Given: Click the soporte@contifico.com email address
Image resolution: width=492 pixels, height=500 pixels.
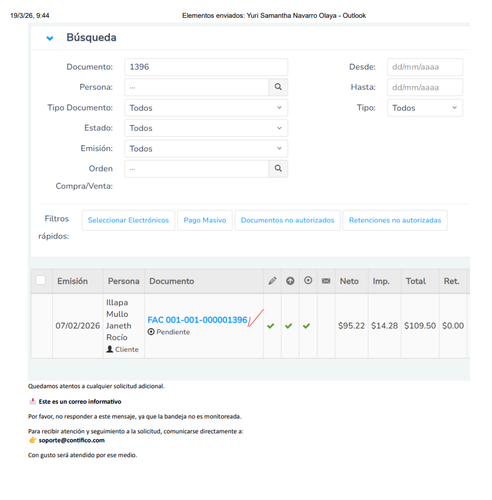Looking at the screenshot, I should coord(72,440).
